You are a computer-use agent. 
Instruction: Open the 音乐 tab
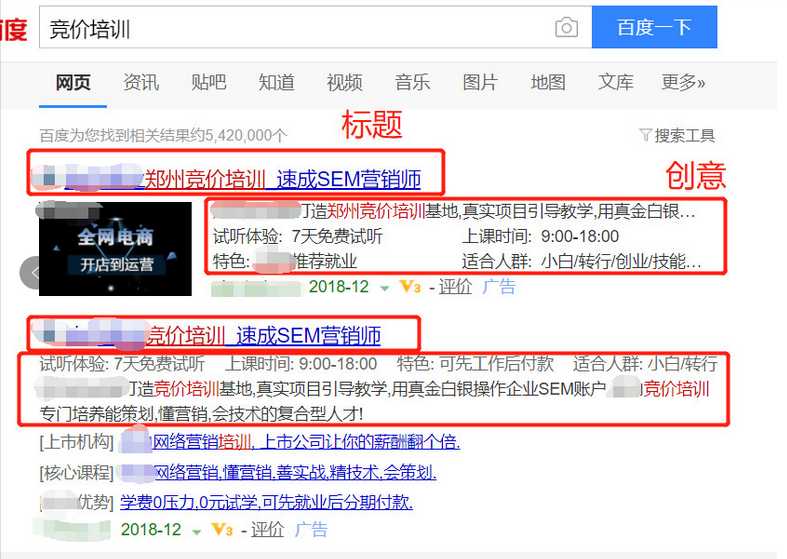click(x=412, y=82)
